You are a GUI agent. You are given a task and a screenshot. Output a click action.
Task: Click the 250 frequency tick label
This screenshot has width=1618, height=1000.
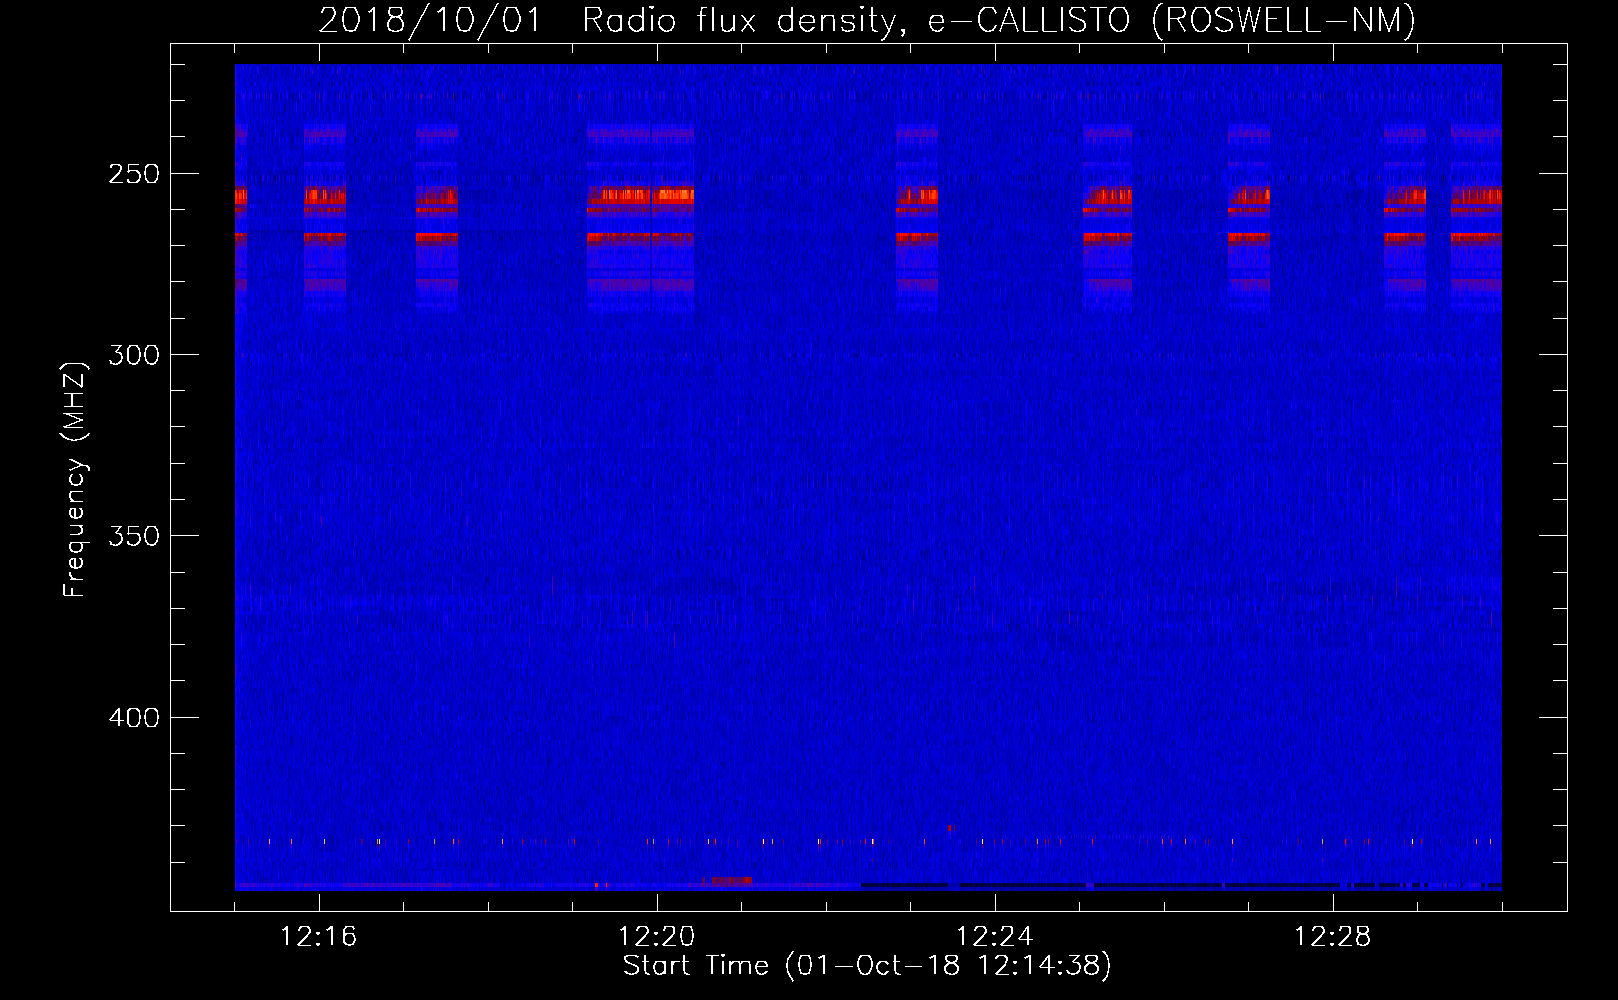click(134, 174)
